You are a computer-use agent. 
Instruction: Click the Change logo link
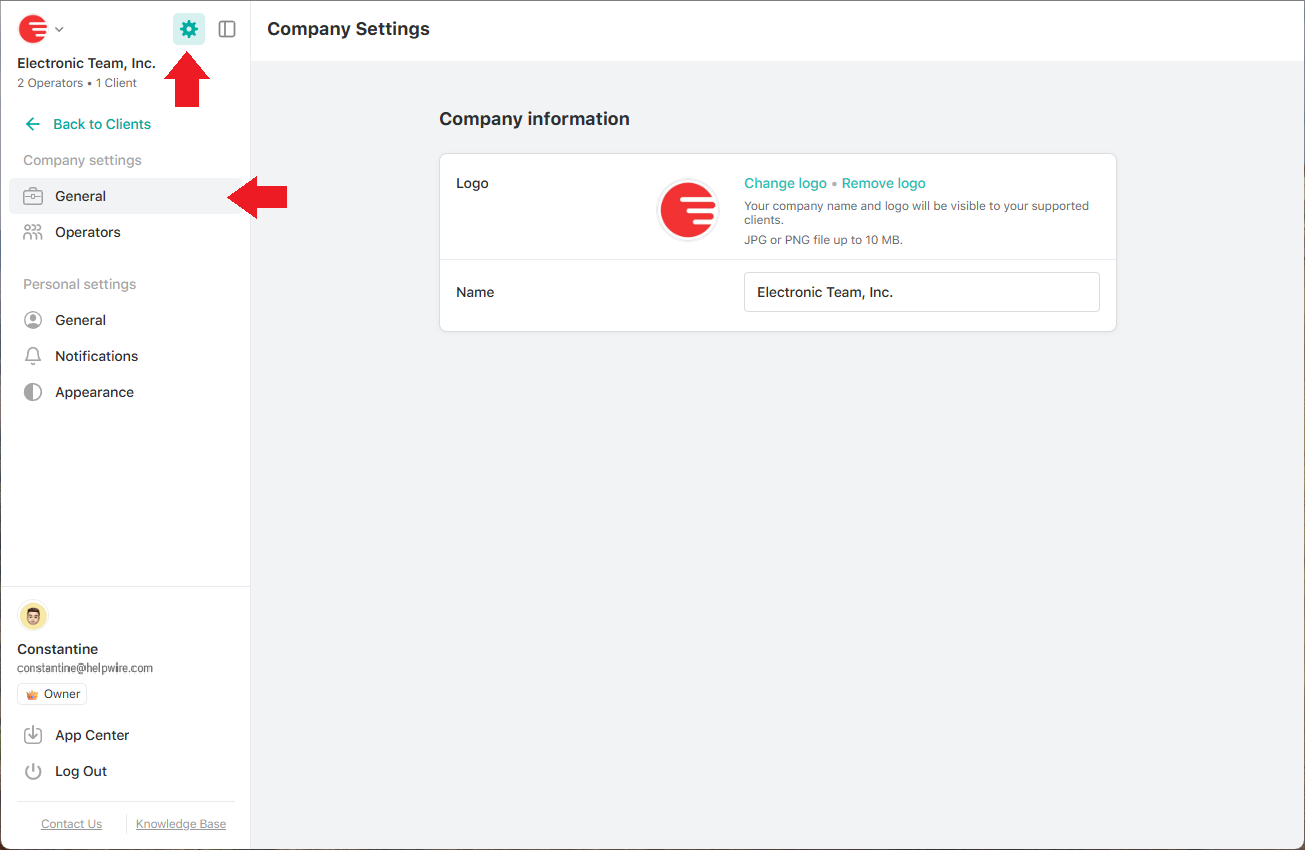[x=785, y=183]
